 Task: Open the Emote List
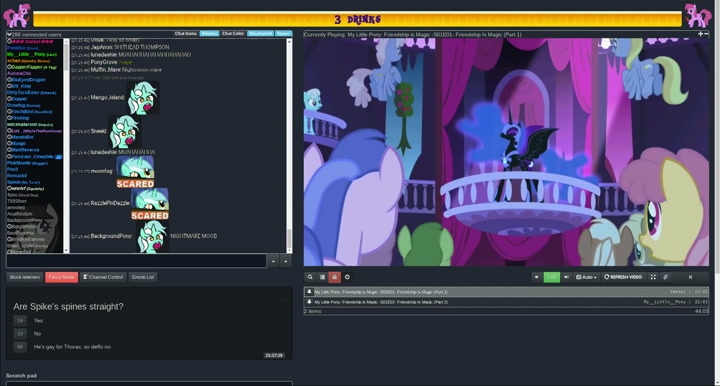[x=143, y=277]
